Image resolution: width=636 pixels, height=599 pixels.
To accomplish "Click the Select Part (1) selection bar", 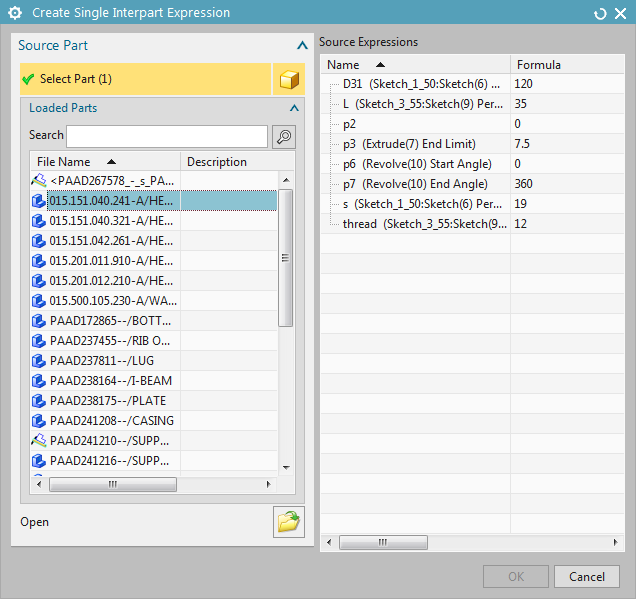I will pyautogui.click(x=146, y=79).
